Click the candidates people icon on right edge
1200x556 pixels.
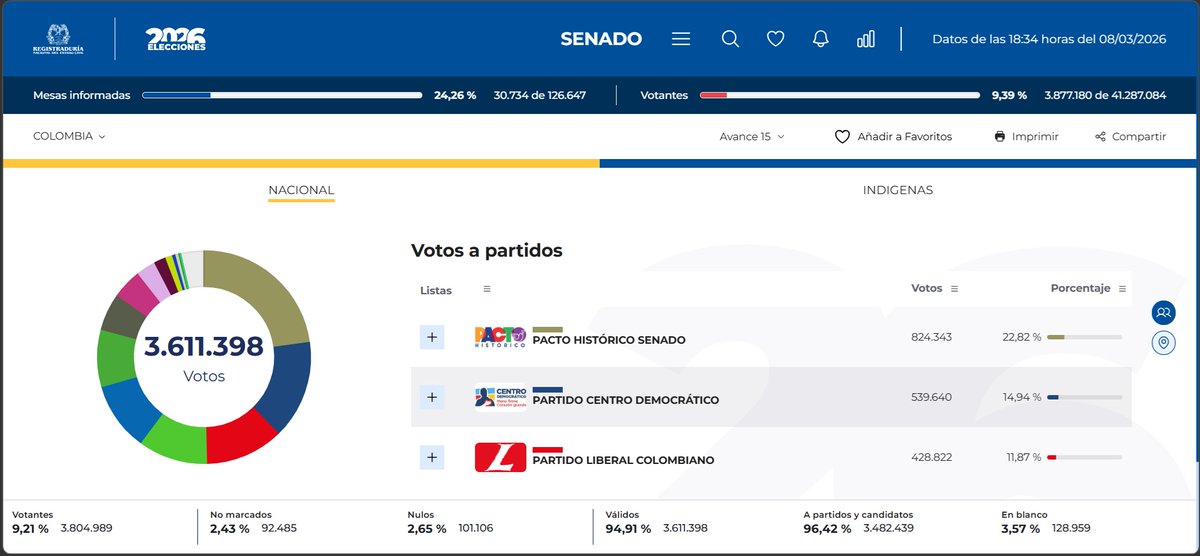coord(1163,312)
